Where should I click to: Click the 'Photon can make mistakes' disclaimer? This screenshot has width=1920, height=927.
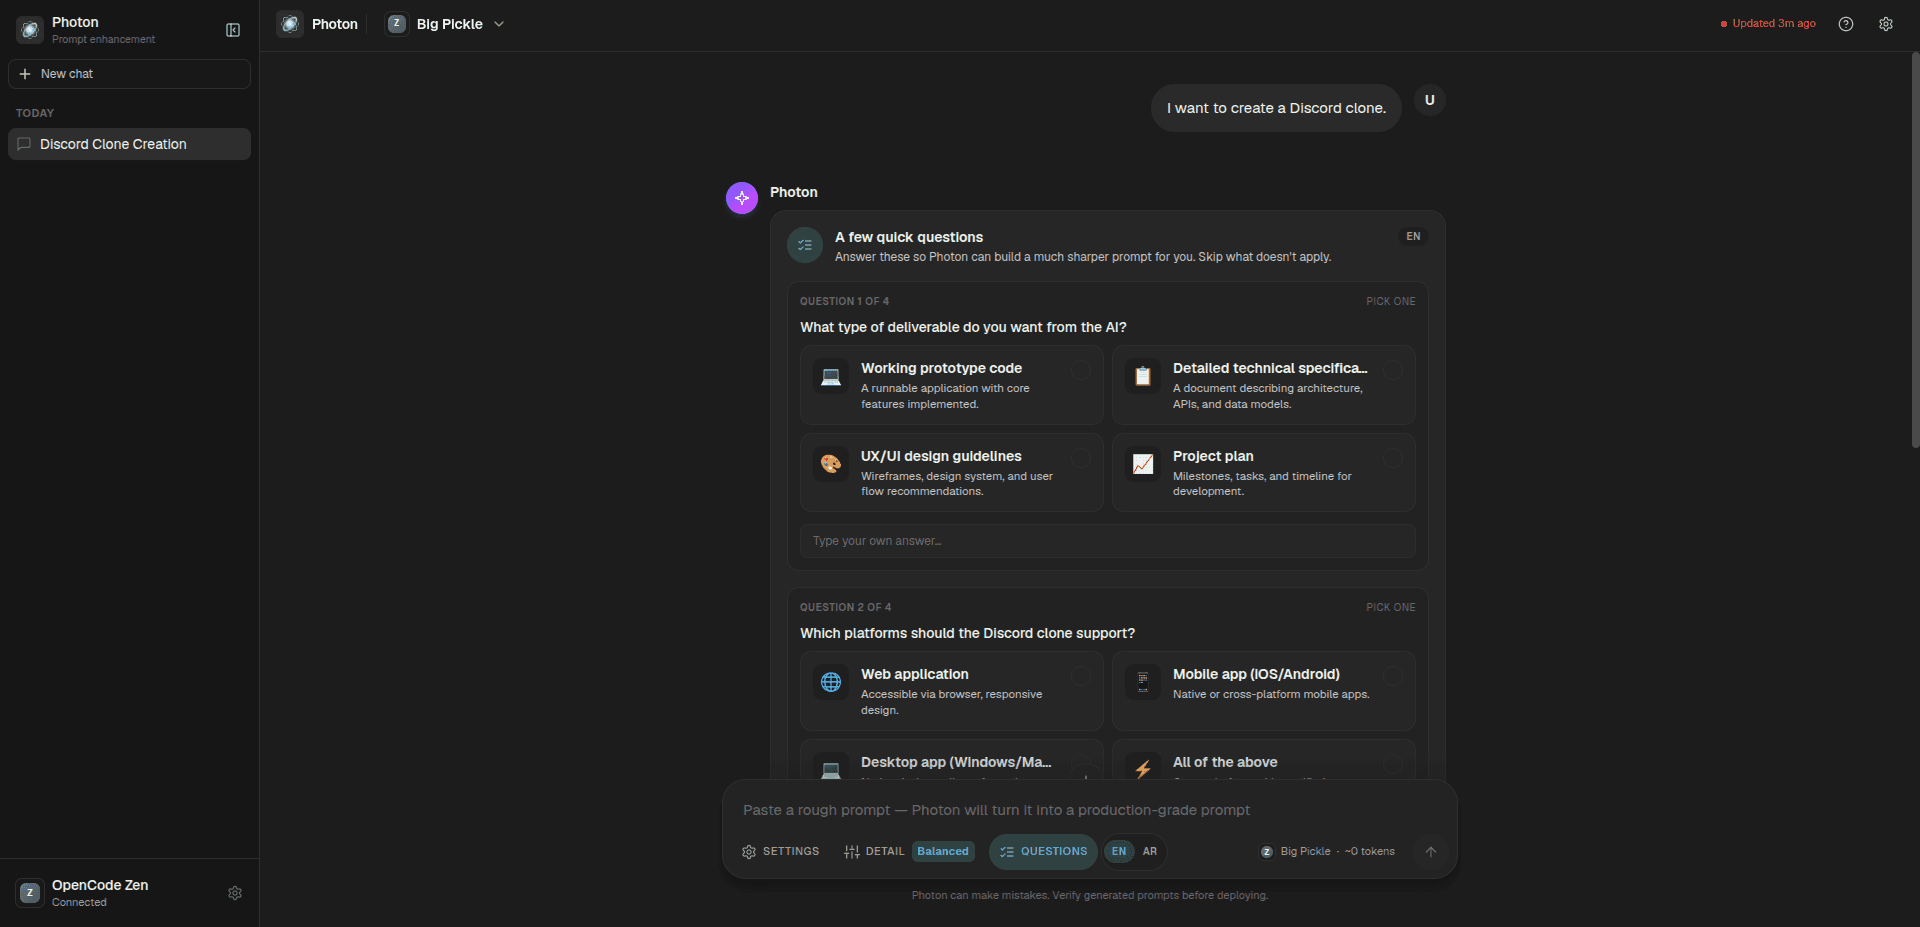click(1090, 895)
